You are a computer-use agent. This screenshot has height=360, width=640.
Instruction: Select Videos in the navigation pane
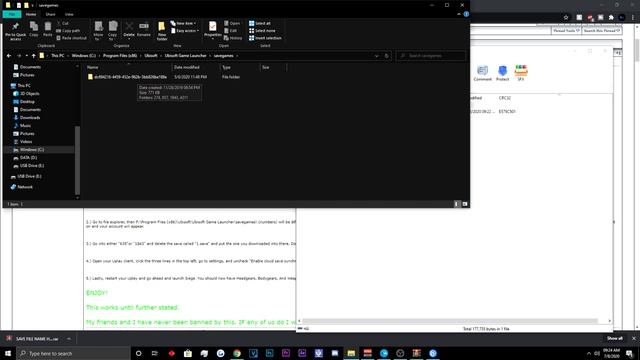tap(26, 142)
